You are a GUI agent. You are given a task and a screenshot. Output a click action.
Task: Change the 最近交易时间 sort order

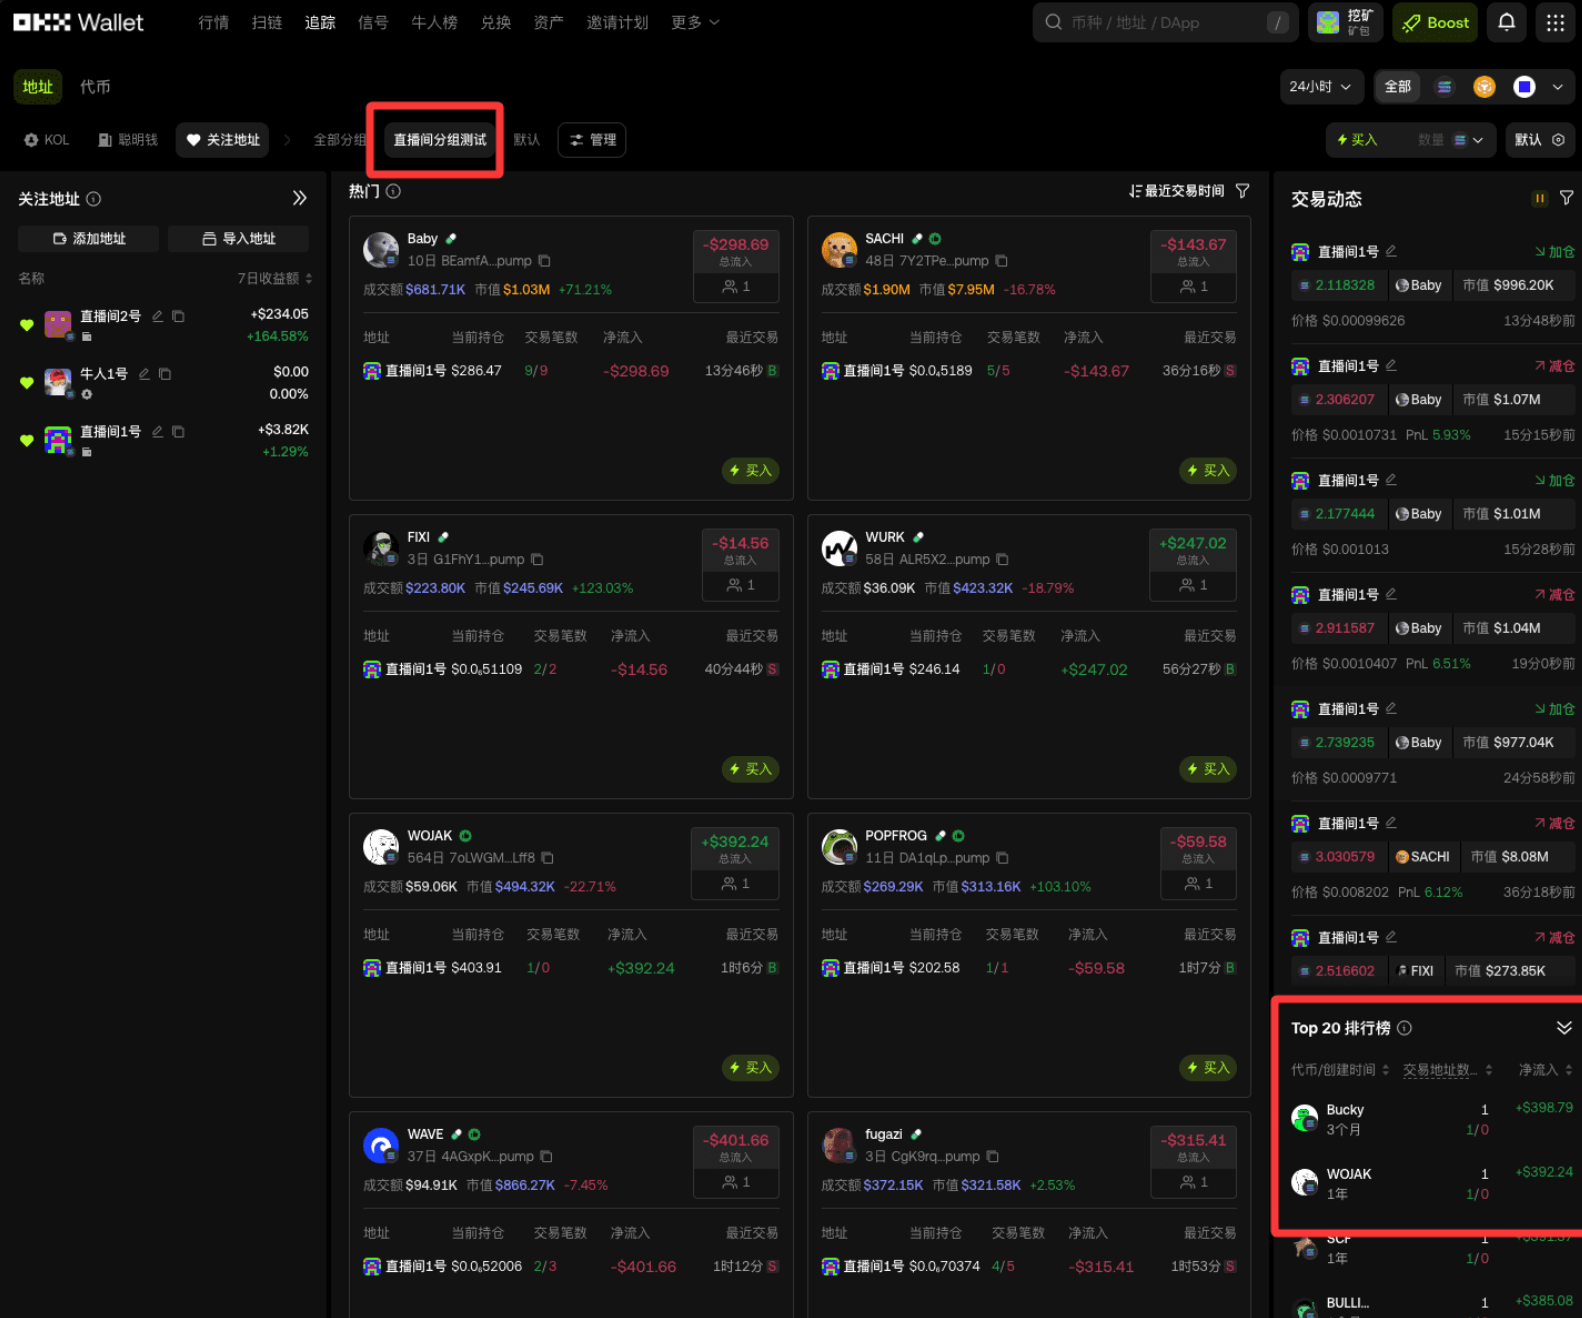[x=1176, y=191]
